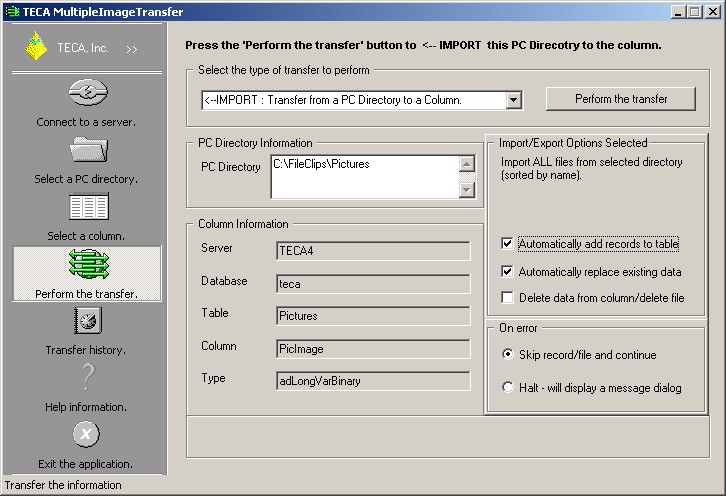The height and width of the screenshot is (496, 726).
Task: Click 'Select a column.' label
Action: pyautogui.click(x=86, y=236)
